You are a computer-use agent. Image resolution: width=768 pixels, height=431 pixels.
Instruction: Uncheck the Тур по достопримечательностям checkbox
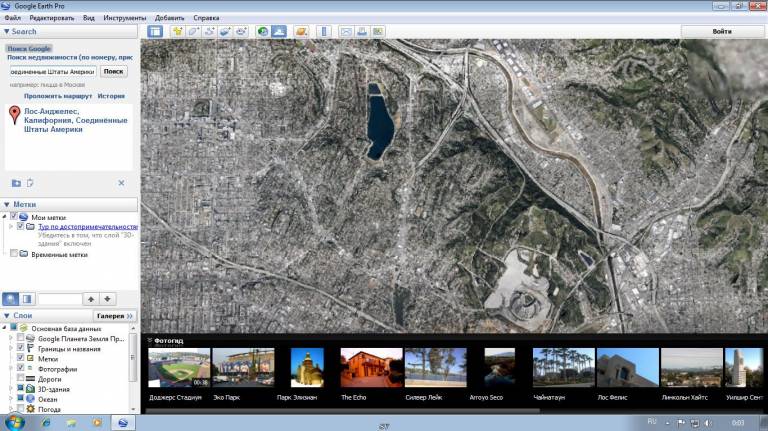pos(20,226)
